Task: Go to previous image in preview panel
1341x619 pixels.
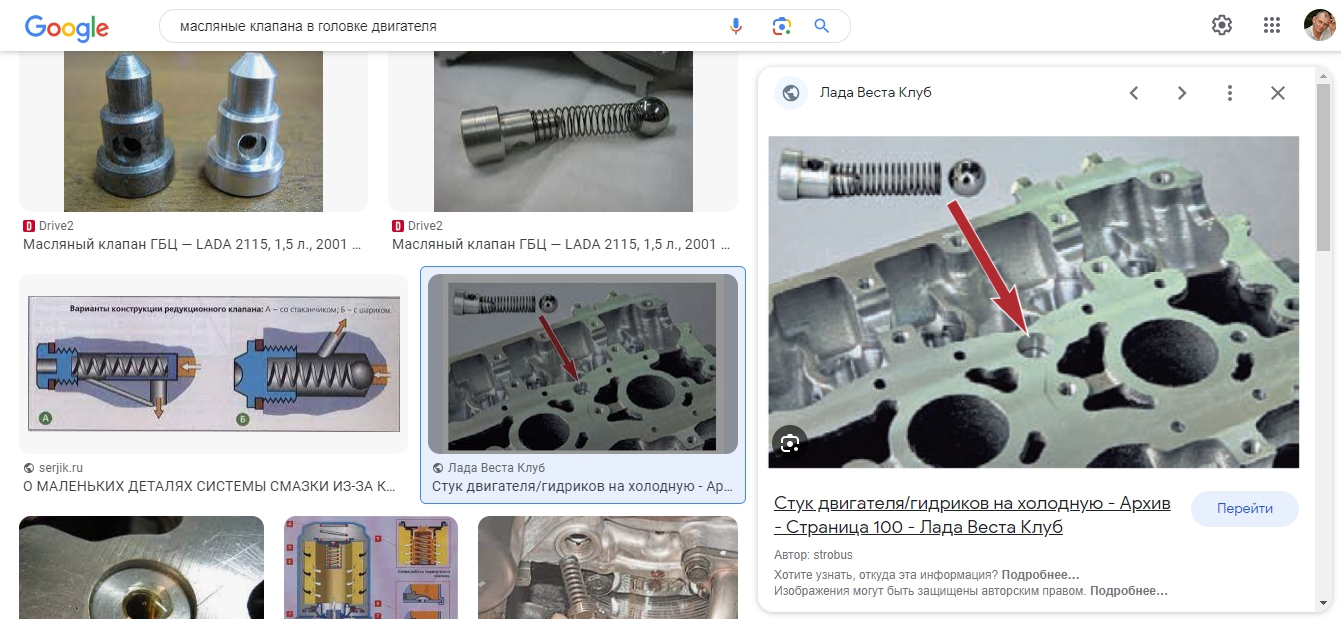Action: (x=1134, y=93)
